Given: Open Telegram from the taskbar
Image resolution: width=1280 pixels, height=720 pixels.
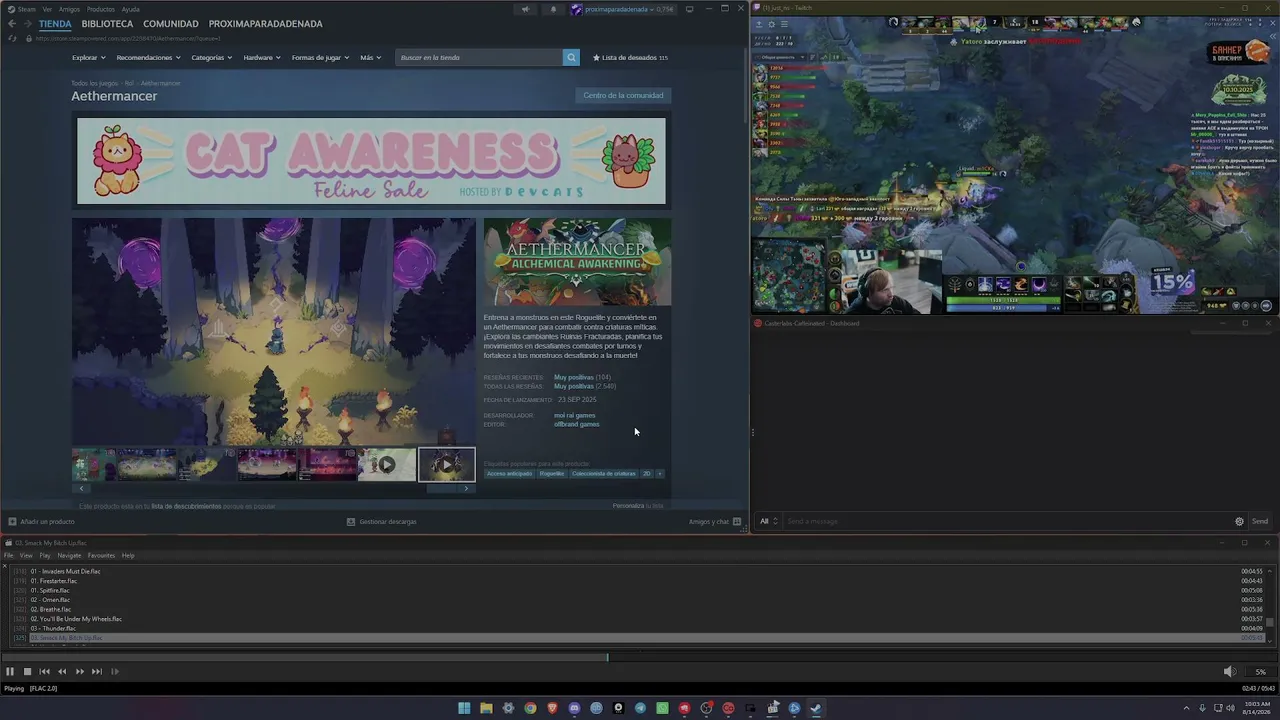Looking at the screenshot, I should click(x=640, y=708).
